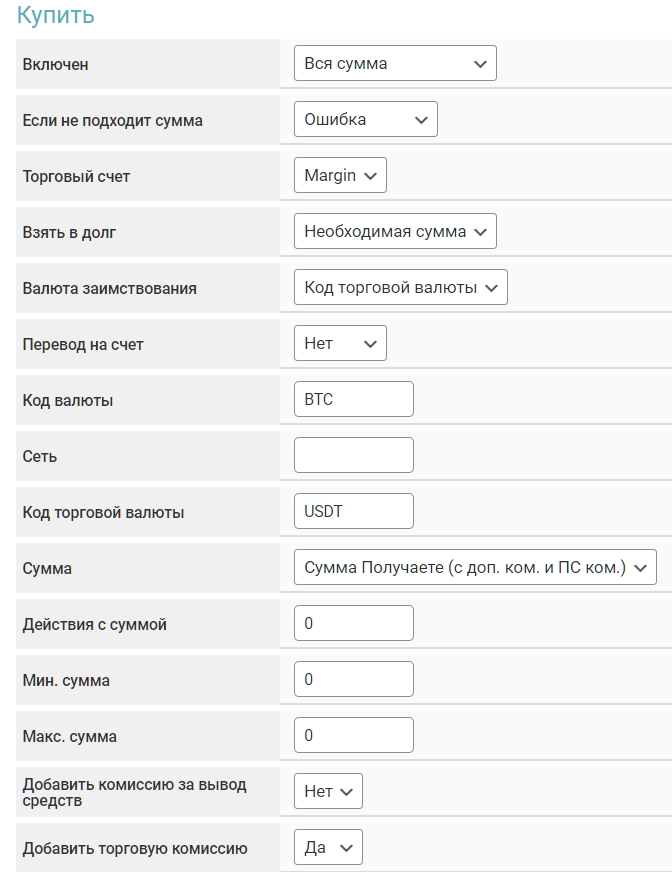Click the input field containing USDT
Image resolution: width=672 pixels, height=872 pixels.
click(353, 512)
